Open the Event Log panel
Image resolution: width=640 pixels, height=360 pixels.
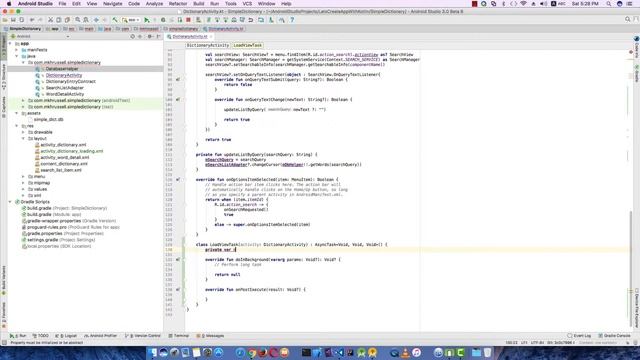click(x=579, y=336)
